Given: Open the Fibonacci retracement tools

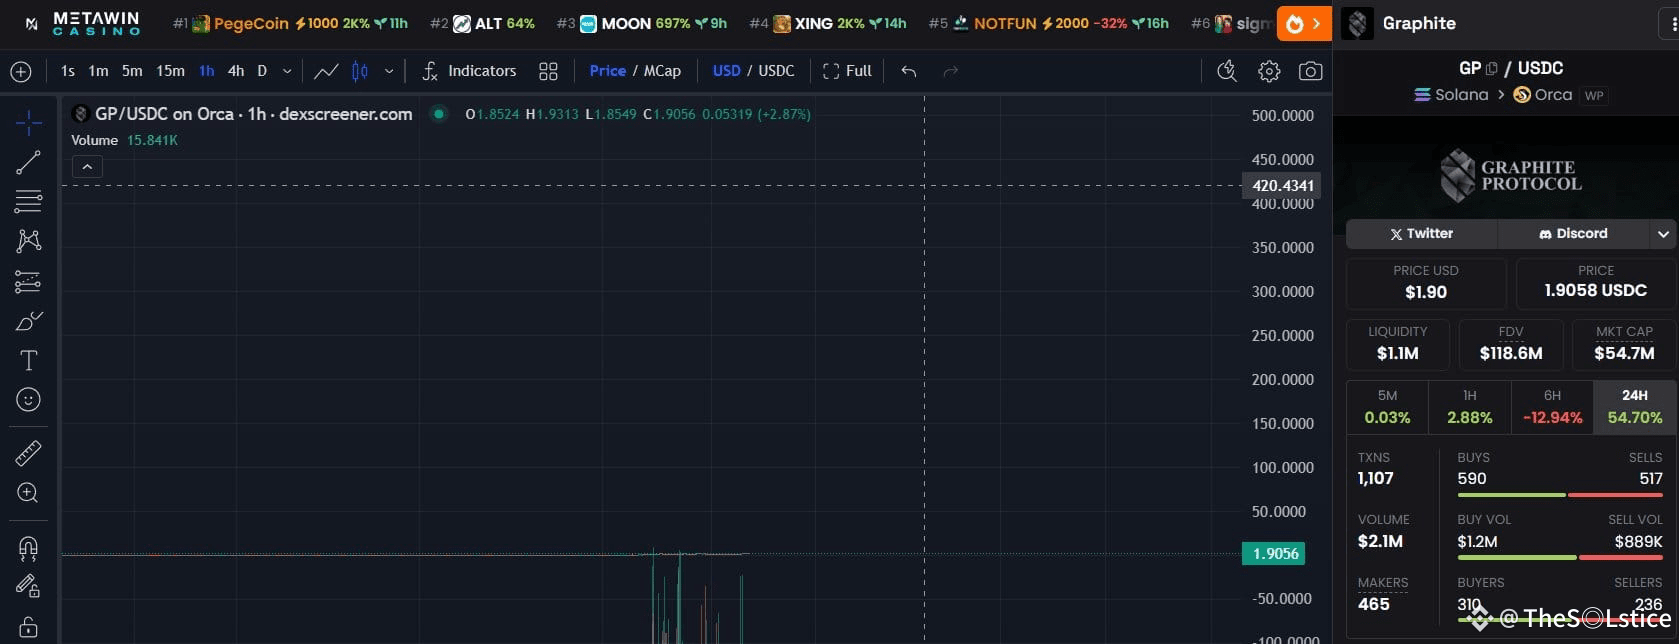Looking at the screenshot, I should [28, 201].
